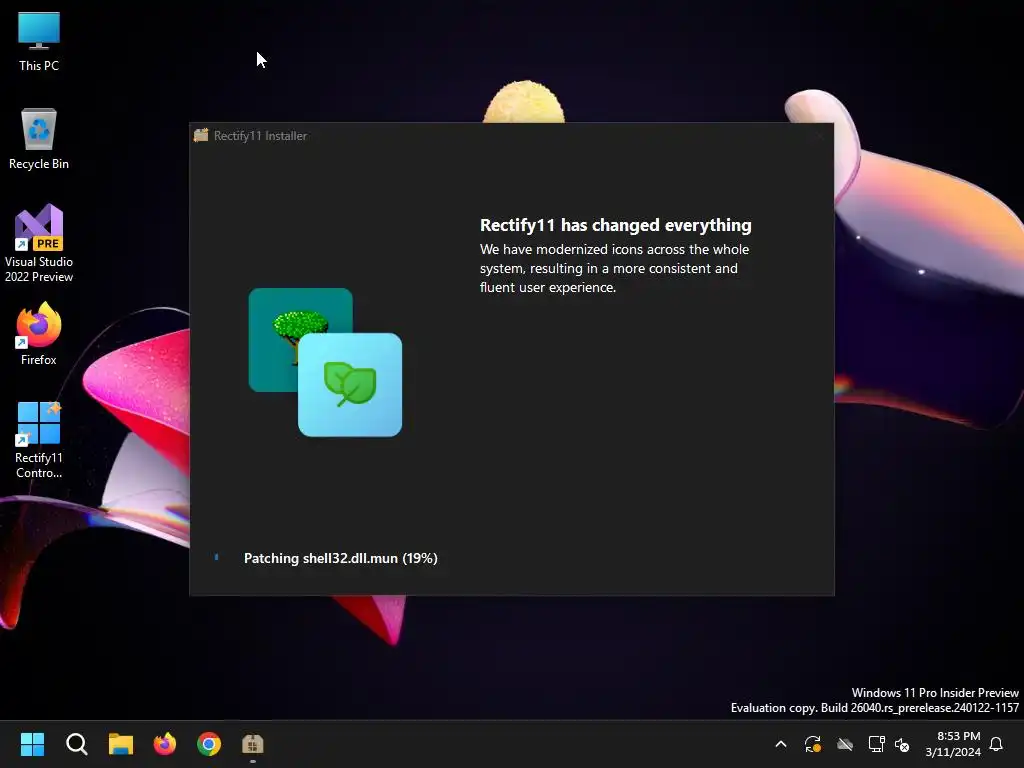Open the Windows Start menu
Image resolution: width=1024 pixels, height=768 pixels.
32,744
